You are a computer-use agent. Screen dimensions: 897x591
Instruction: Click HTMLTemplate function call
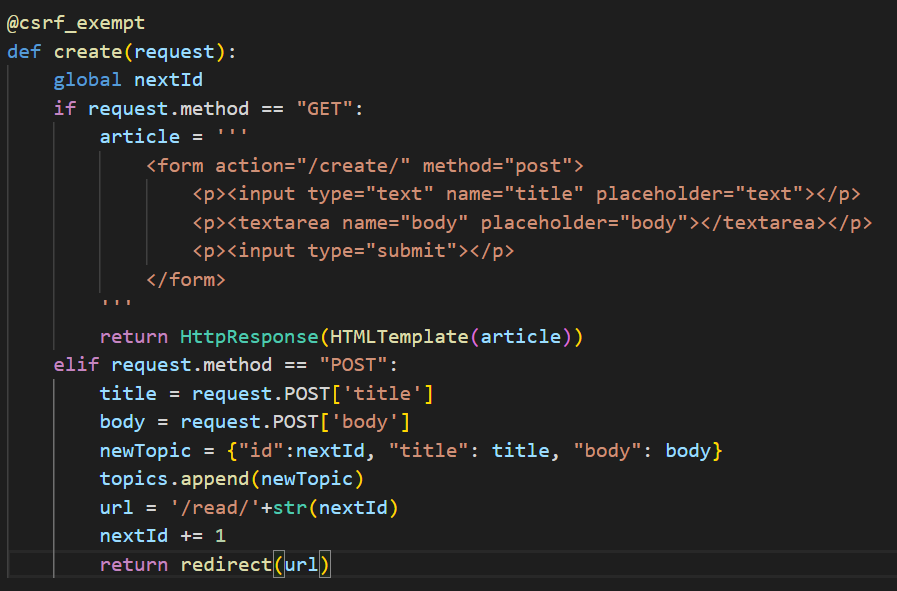399,336
